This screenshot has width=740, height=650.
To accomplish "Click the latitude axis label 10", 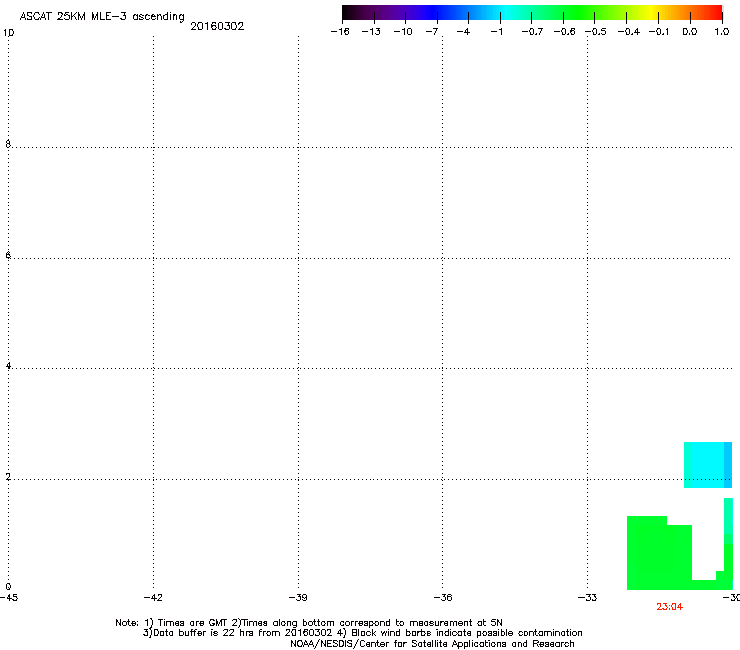I will click(x=8, y=33).
